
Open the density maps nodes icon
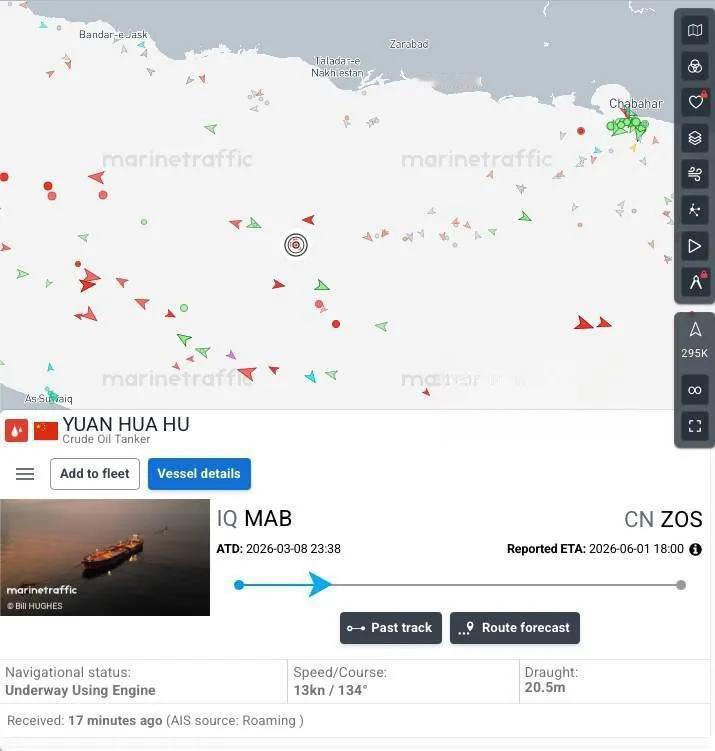tap(695, 210)
